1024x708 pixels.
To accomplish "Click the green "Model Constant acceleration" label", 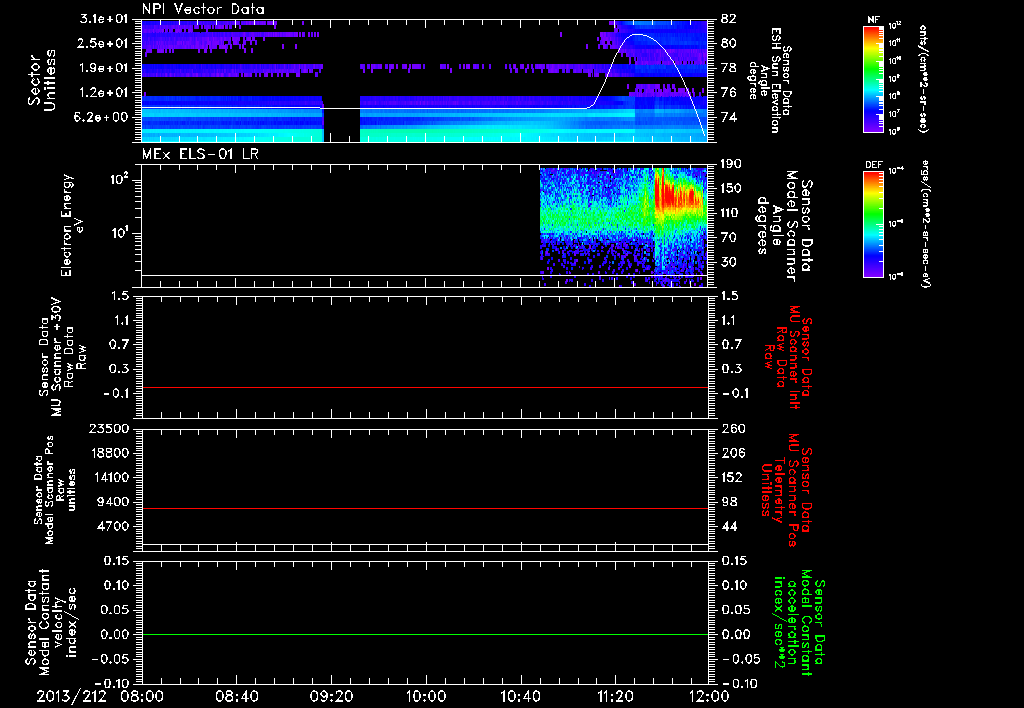I will [x=799, y=623].
